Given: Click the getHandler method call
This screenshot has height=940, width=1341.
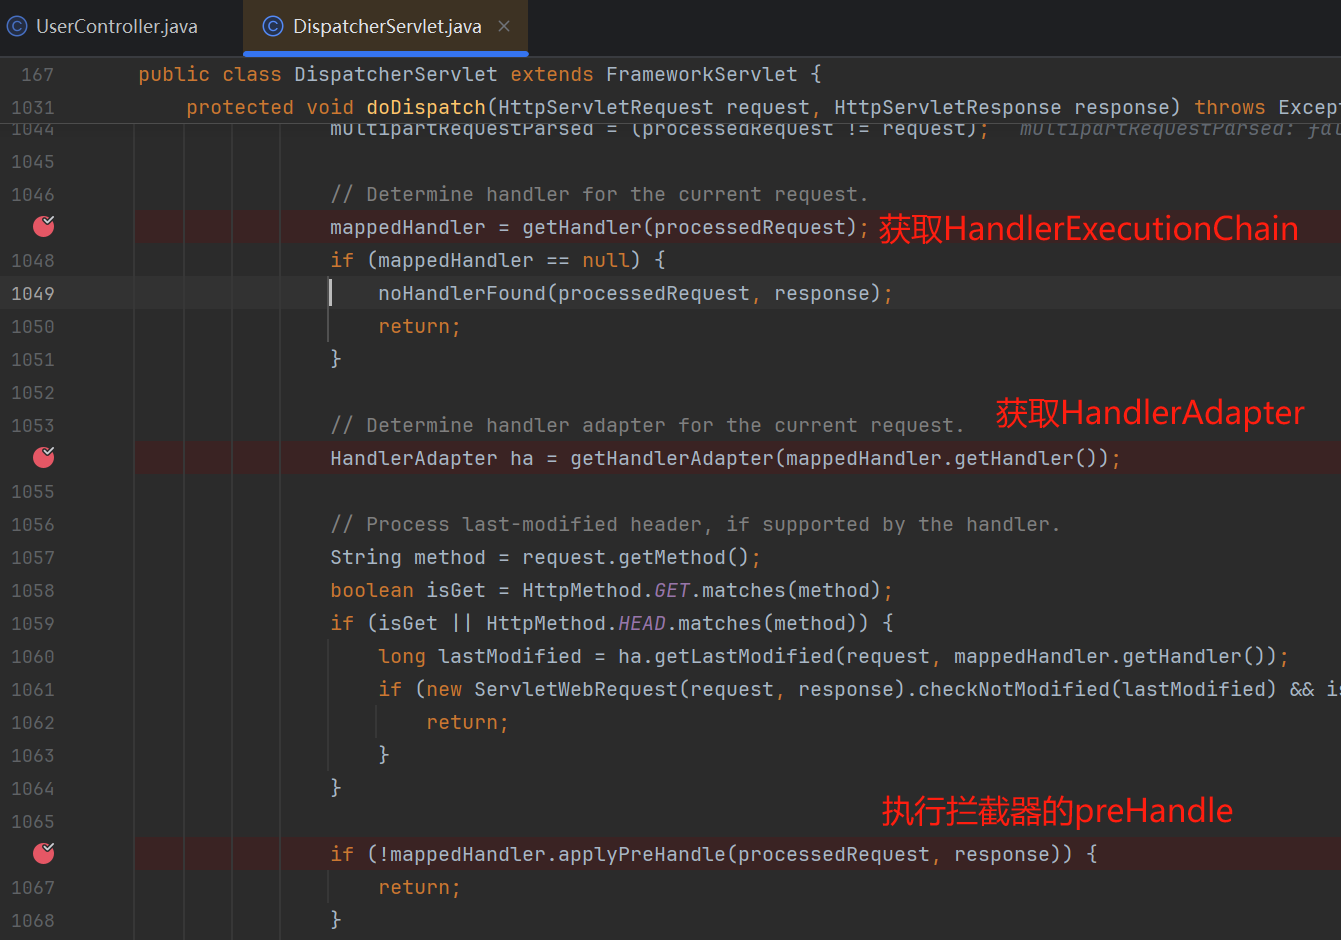Looking at the screenshot, I should pyautogui.click(x=580, y=228).
